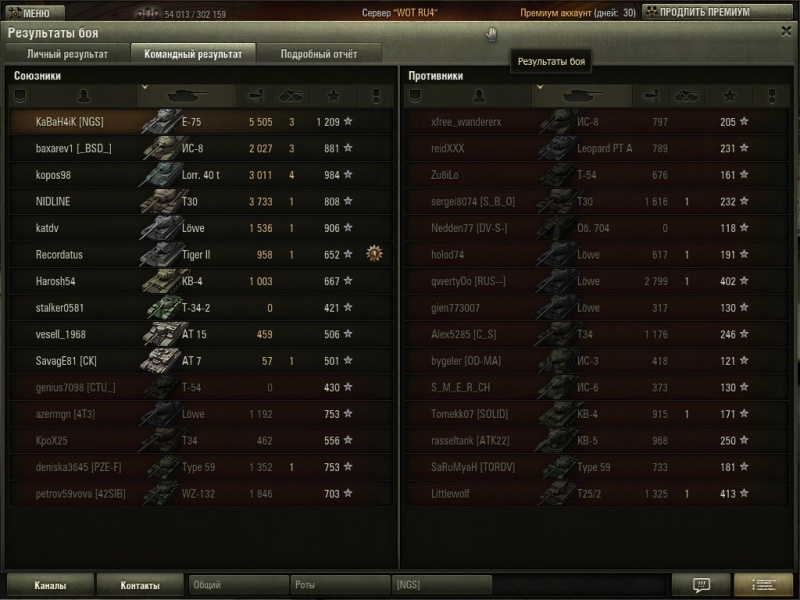Switch to Личный результат tab
Screen dimensions: 800x600
point(67,54)
